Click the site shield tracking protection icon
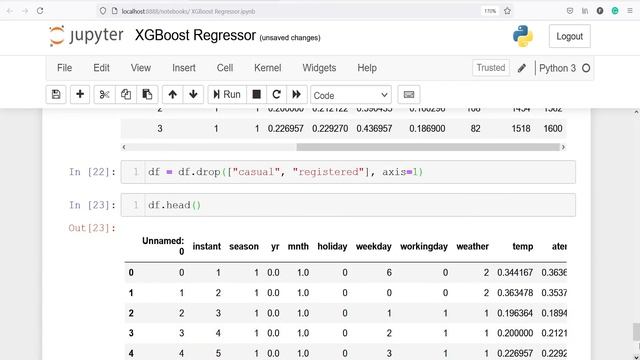This screenshot has height=360, width=640. [x=103, y=11]
